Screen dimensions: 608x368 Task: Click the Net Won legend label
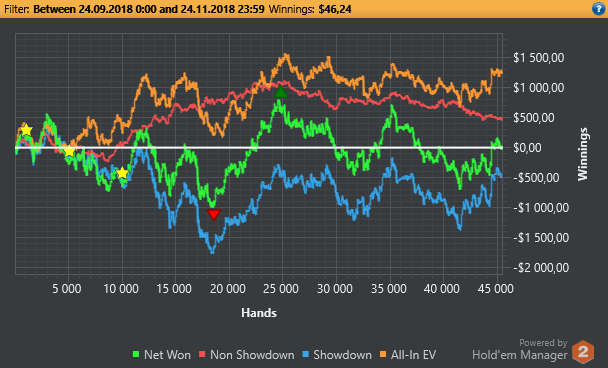pyautogui.click(x=167, y=354)
